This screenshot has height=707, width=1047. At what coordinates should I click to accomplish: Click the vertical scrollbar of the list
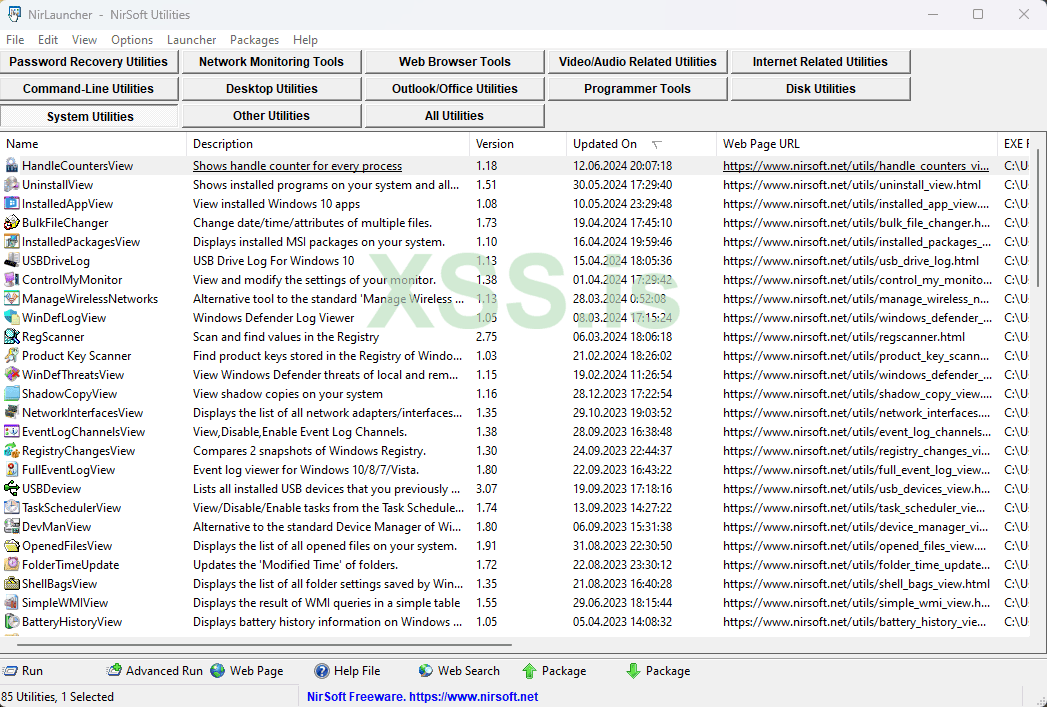(1038, 217)
